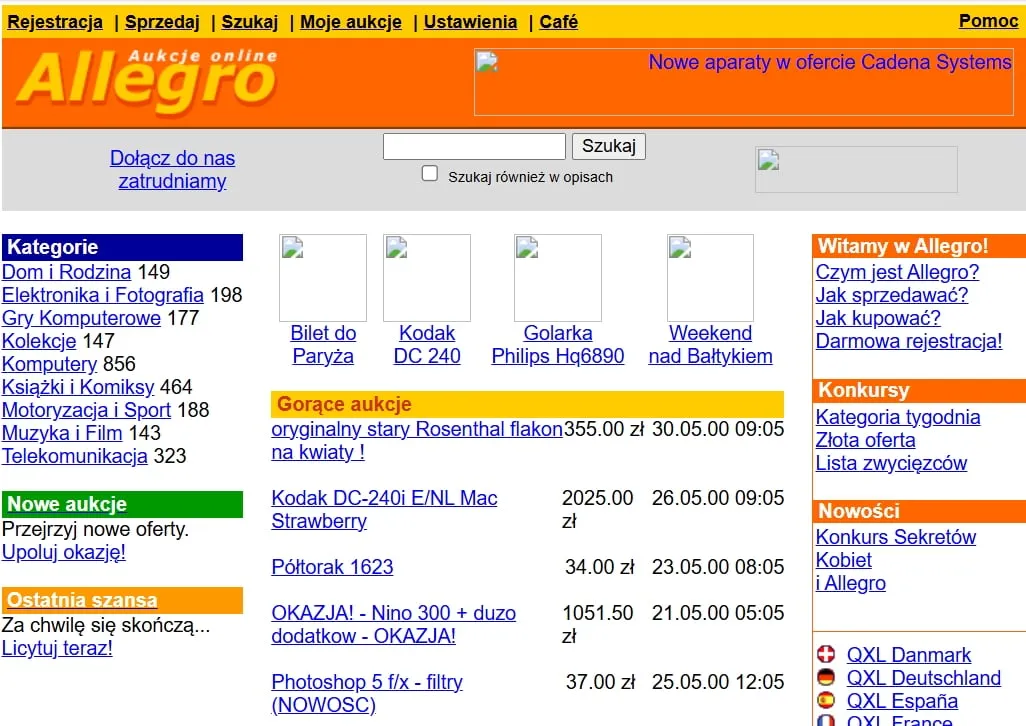
Task: Click the Kodak DC 240 thumbnail image
Action: [426, 278]
